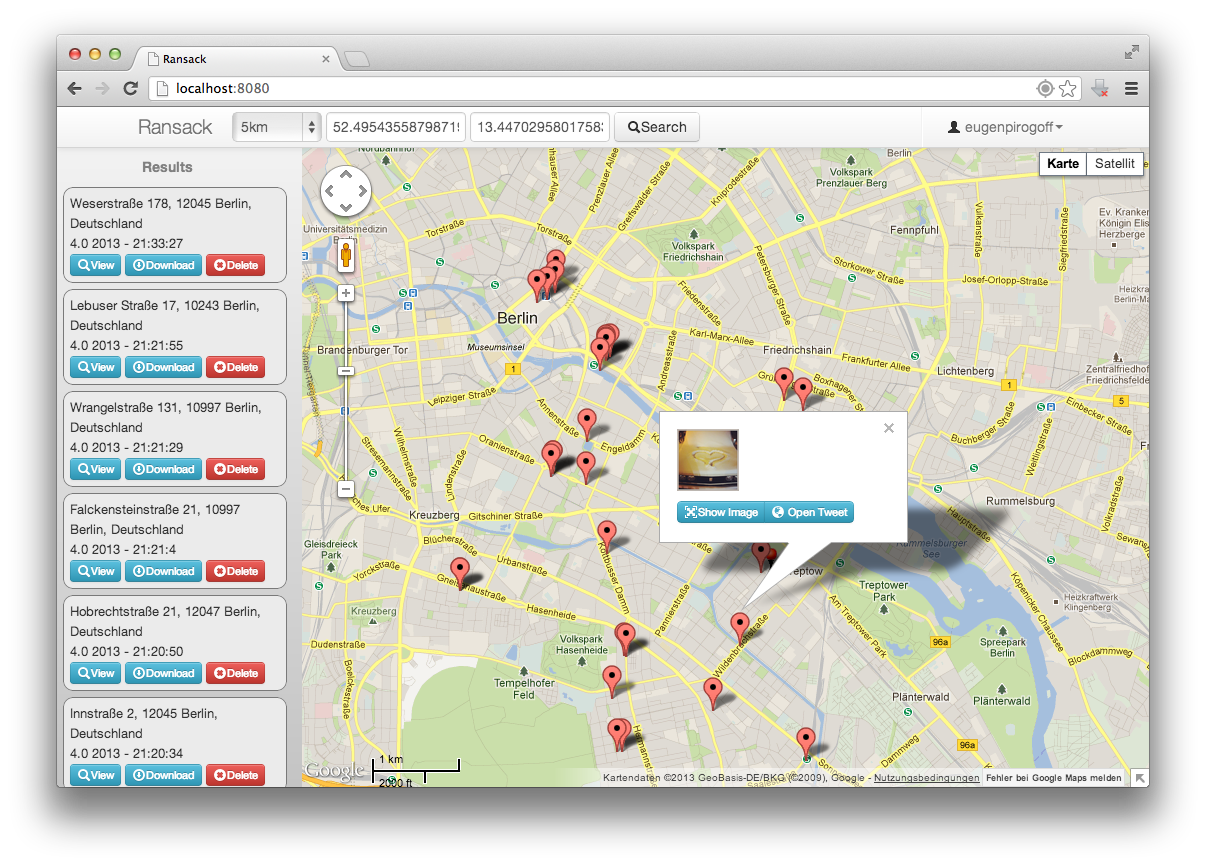Image resolution: width=1206 pixels, height=866 pixels.
Task: Delete the Falckensteinstraße 21 result
Action: (235, 571)
